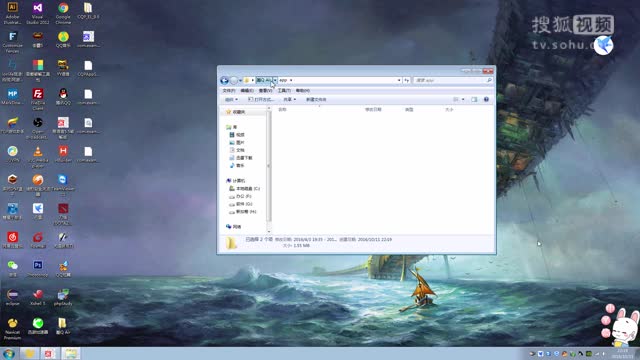Open the Foxmail desktop icon
This screenshot has height=360, width=640.
tap(38, 240)
